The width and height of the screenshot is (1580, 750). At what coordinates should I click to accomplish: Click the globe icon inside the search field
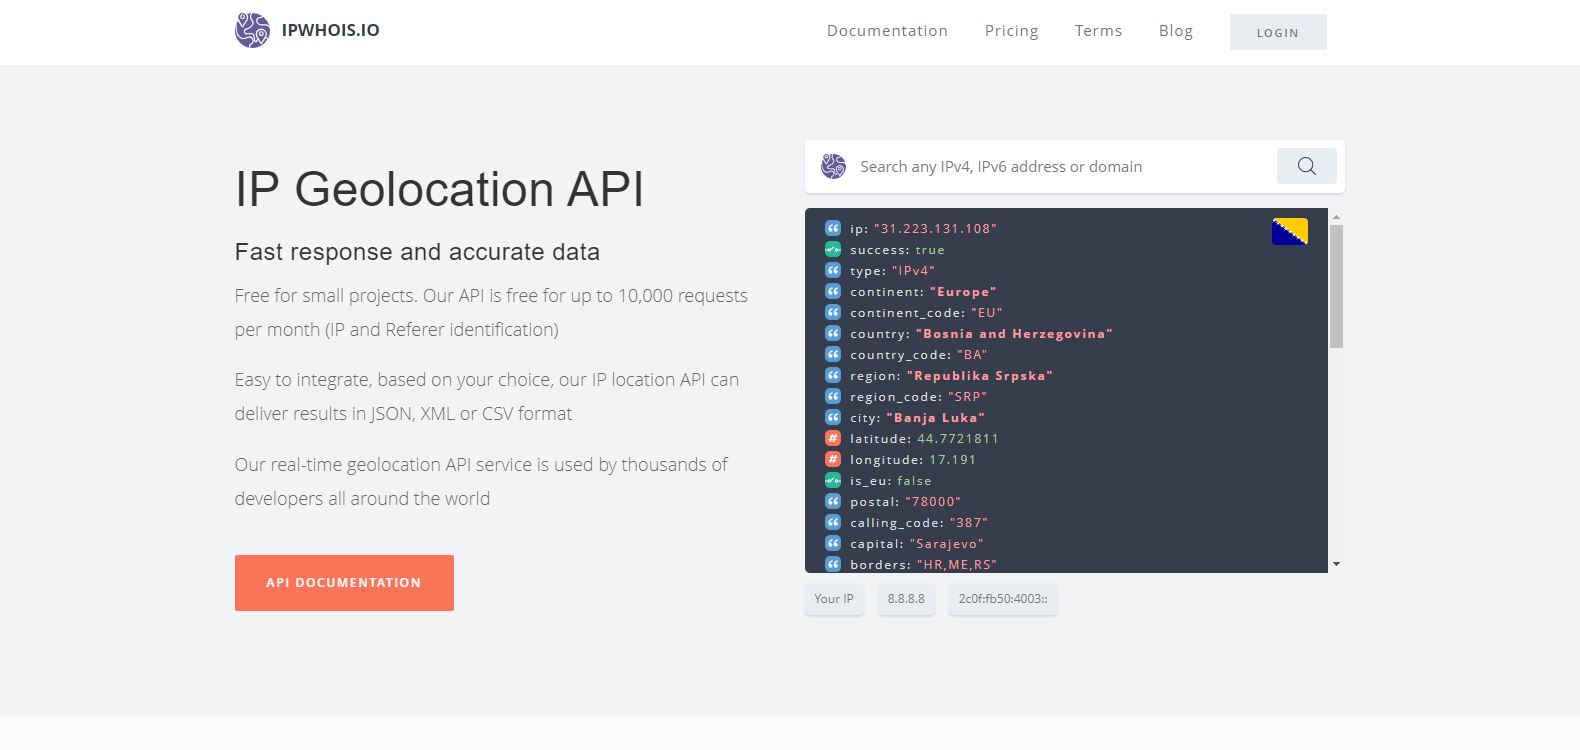pyautogui.click(x=833, y=166)
